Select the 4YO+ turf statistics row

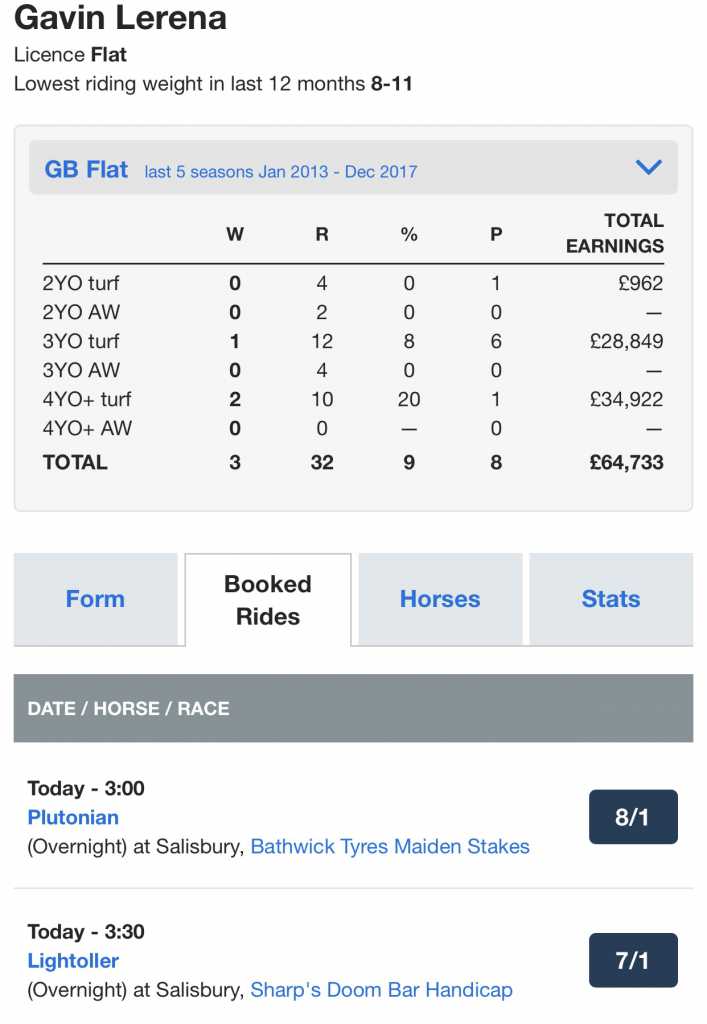click(x=87, y=399)
